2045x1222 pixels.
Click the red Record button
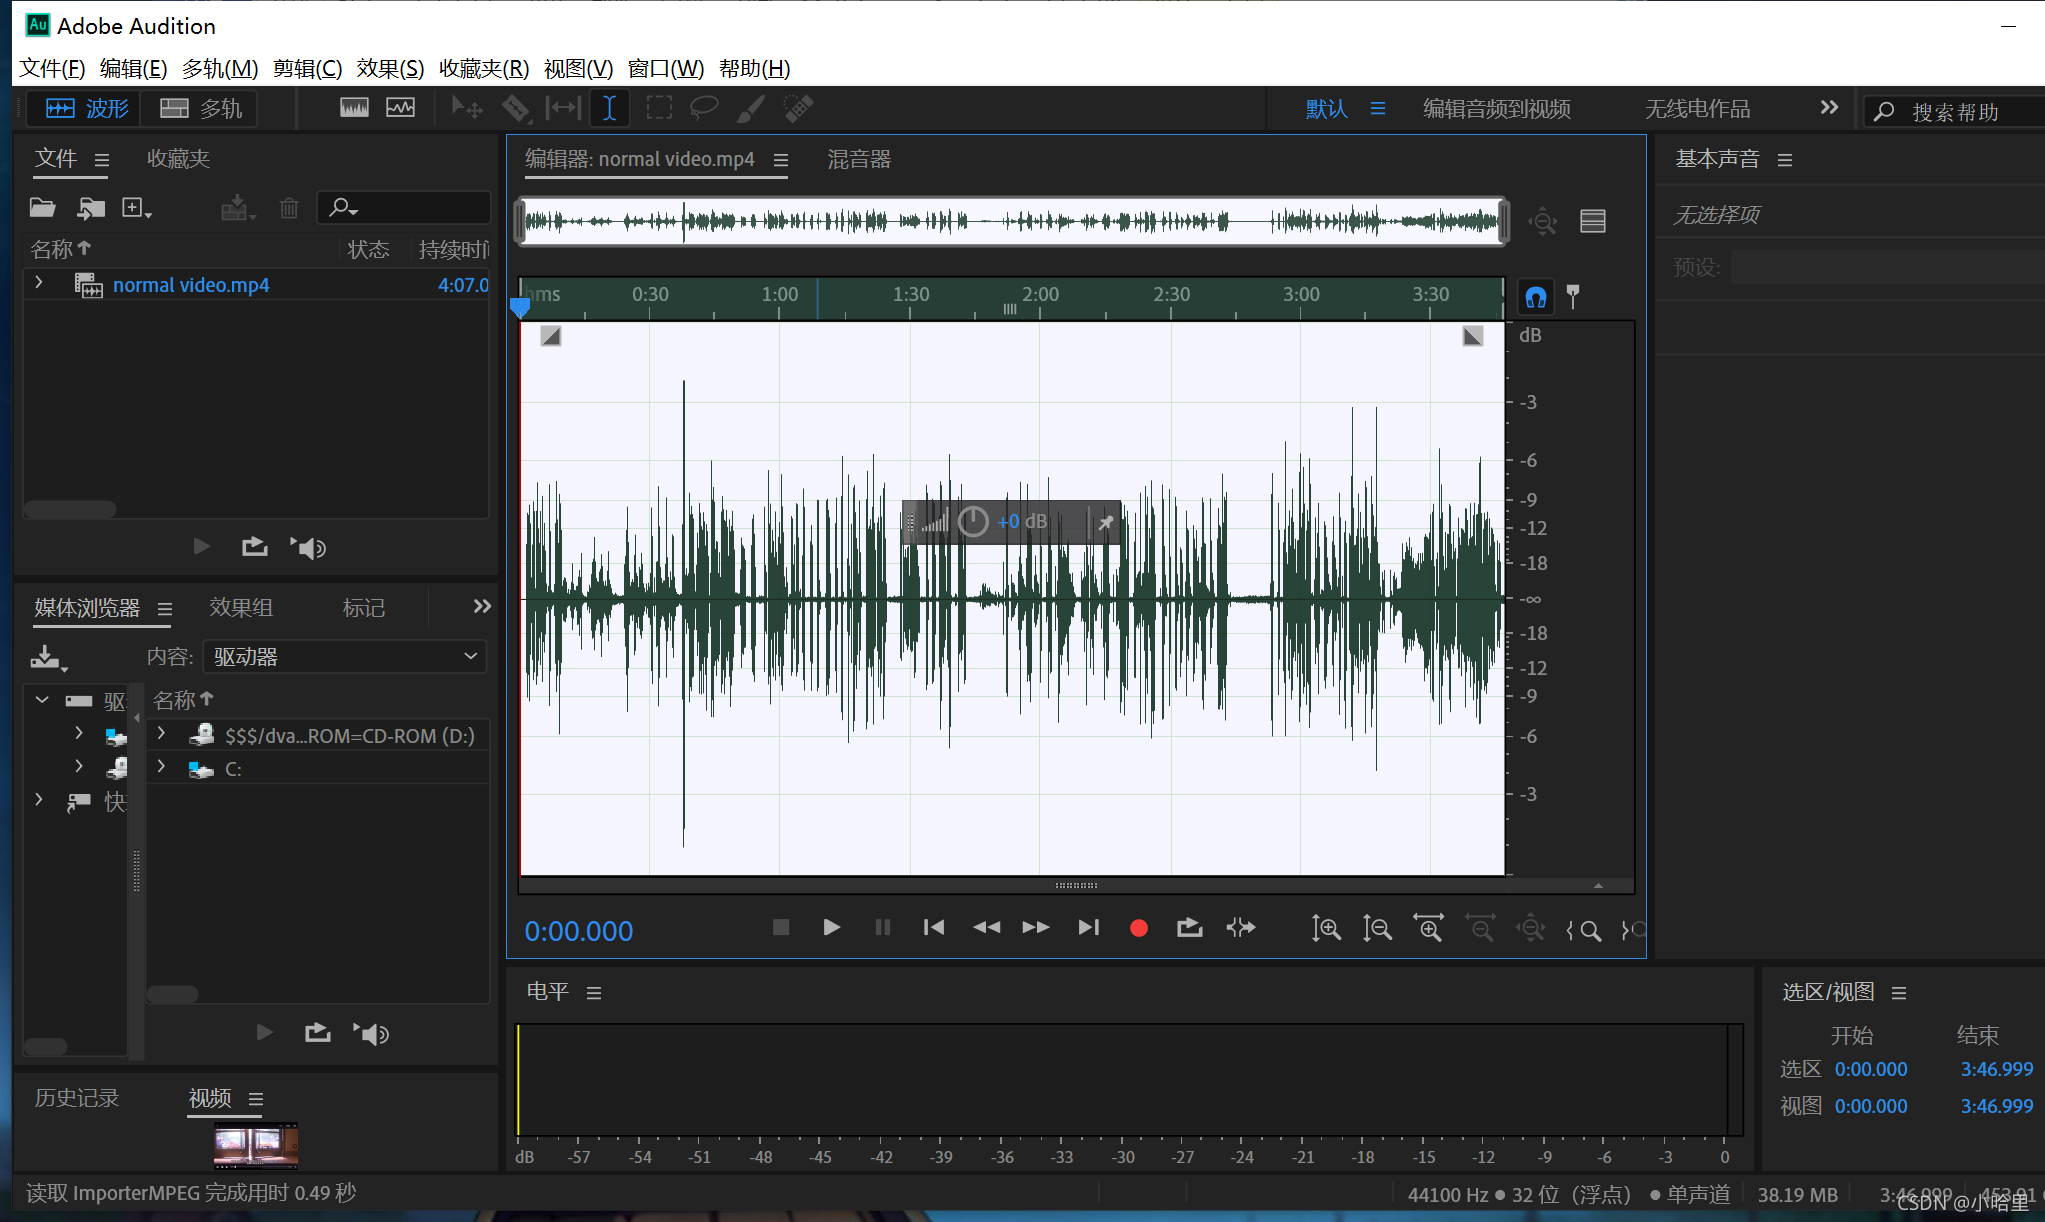click(1138, 928)
